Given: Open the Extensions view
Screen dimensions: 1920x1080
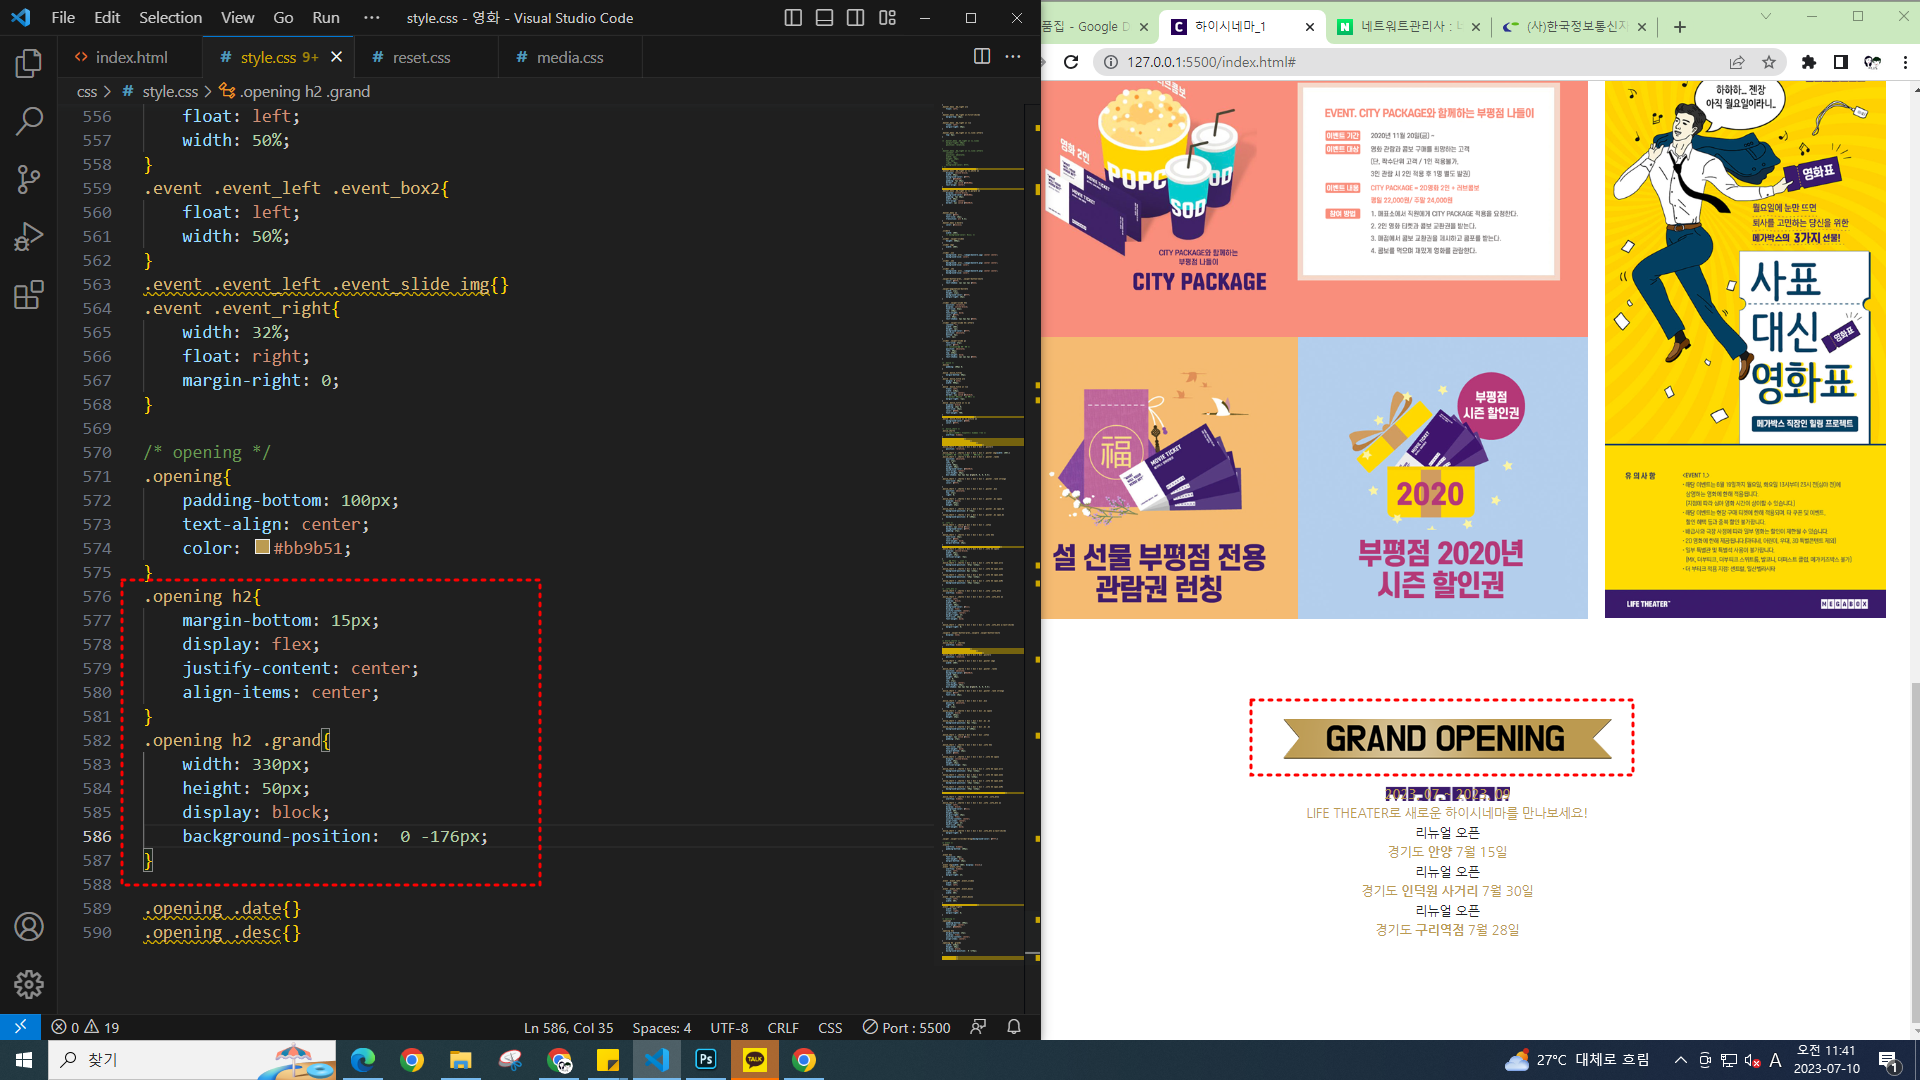Looking at the screenshot, I should 29,295.
